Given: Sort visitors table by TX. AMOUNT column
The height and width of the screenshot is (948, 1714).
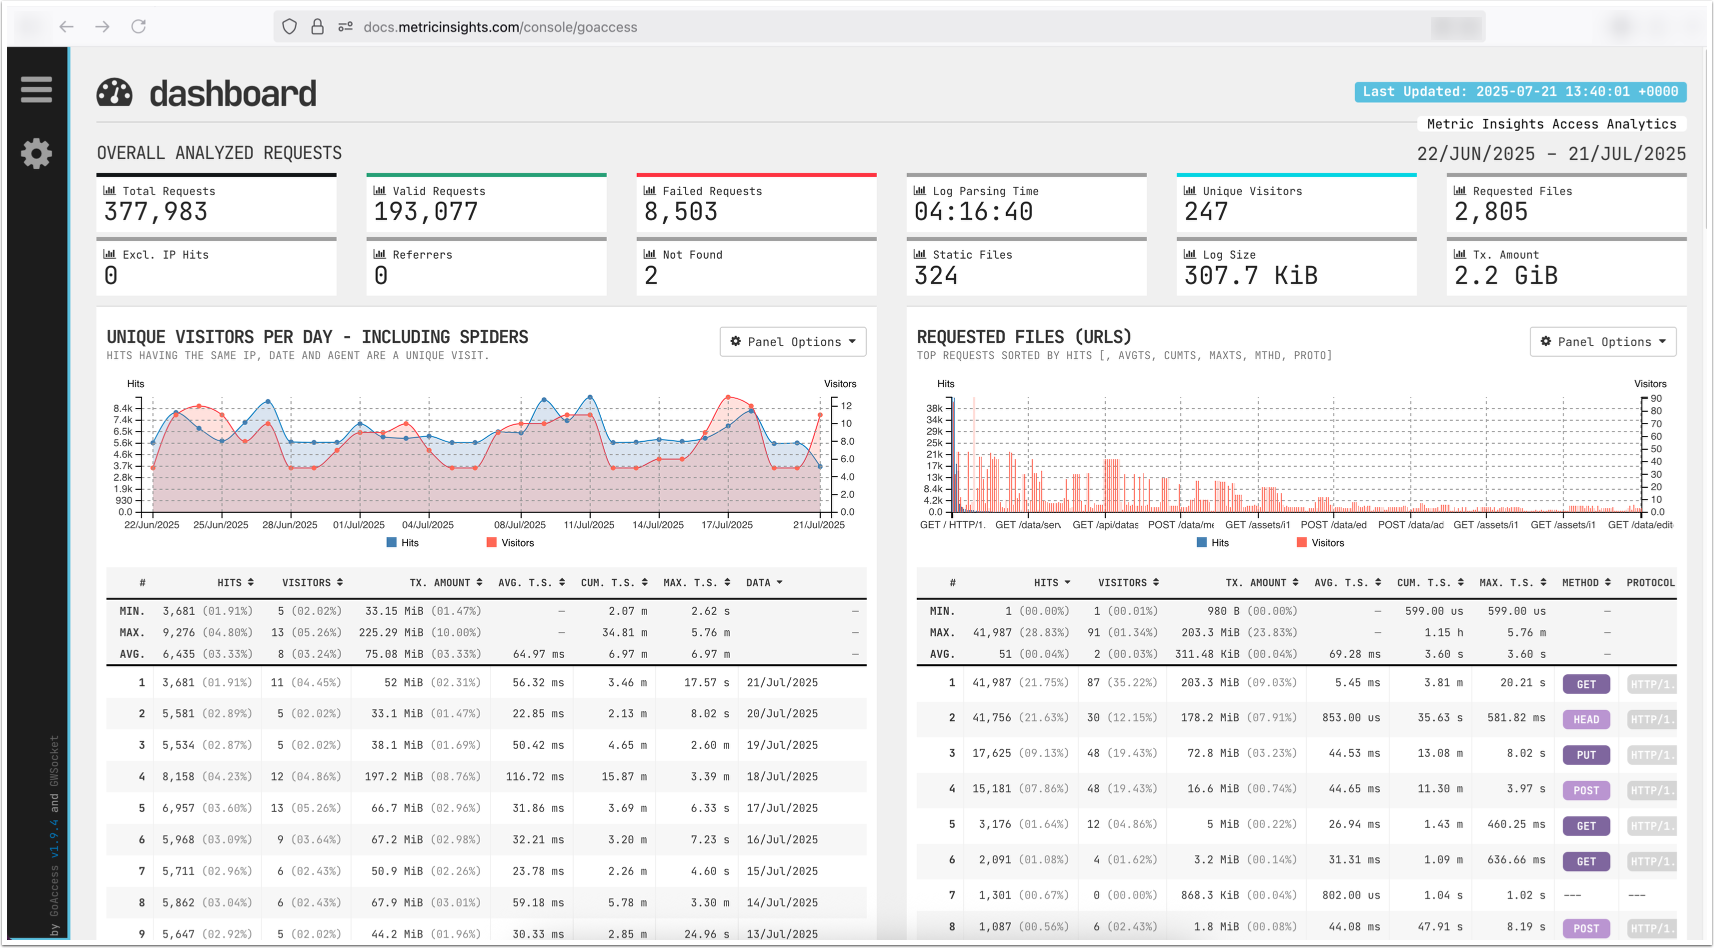Looking at the screenshot, I should (x=446, y=582).
